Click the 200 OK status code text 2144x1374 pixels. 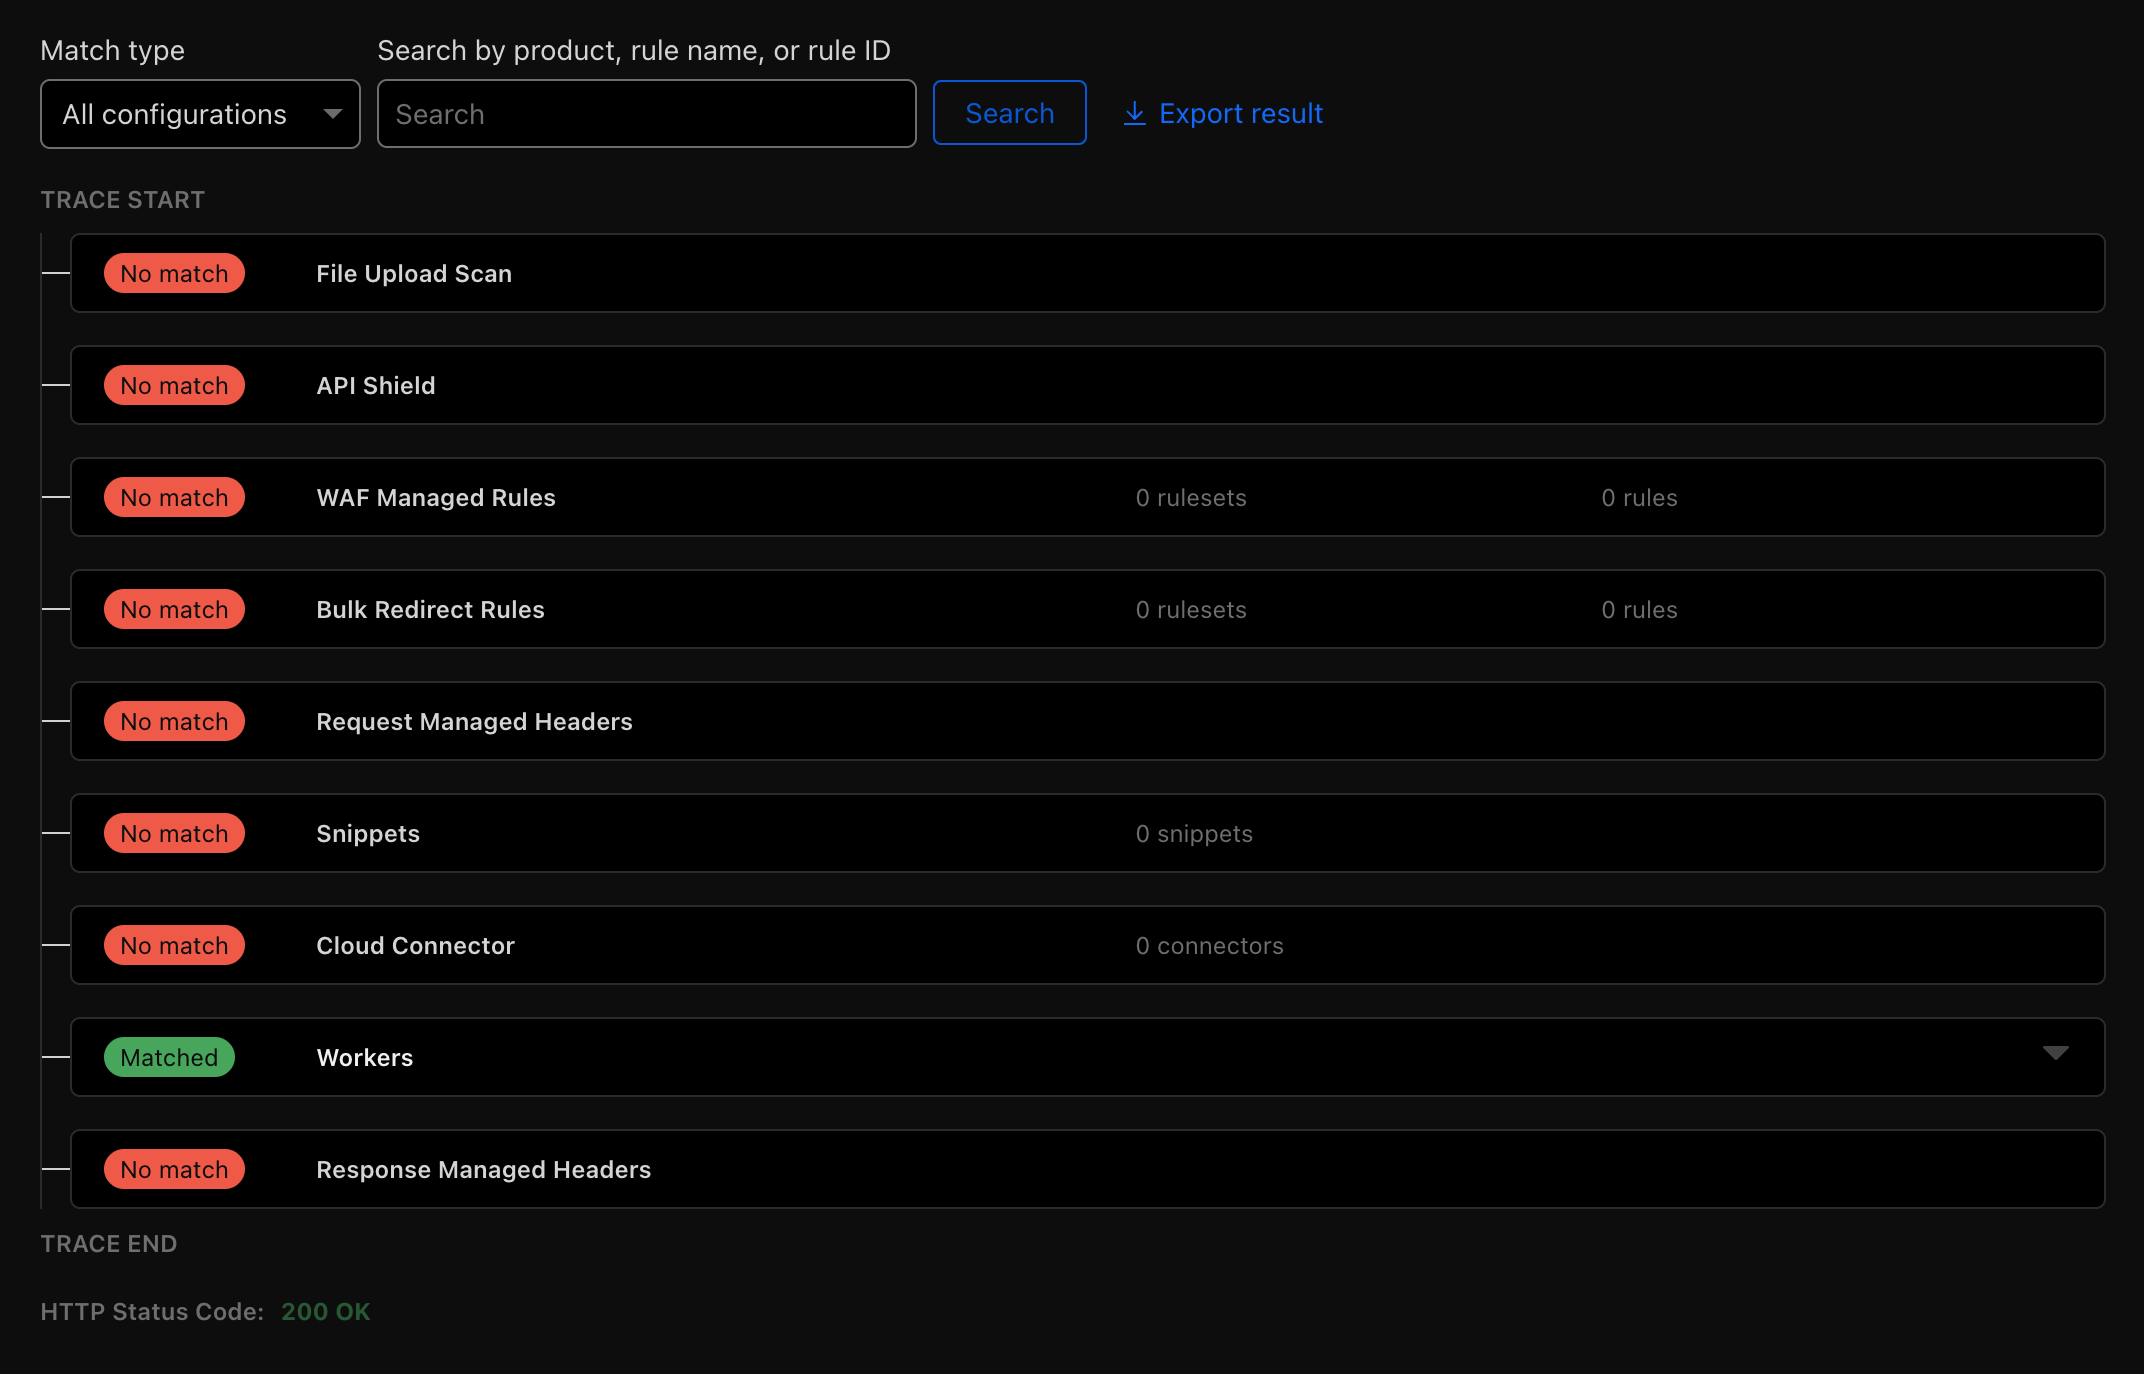pyautogui.click(x=325, y=1311)
